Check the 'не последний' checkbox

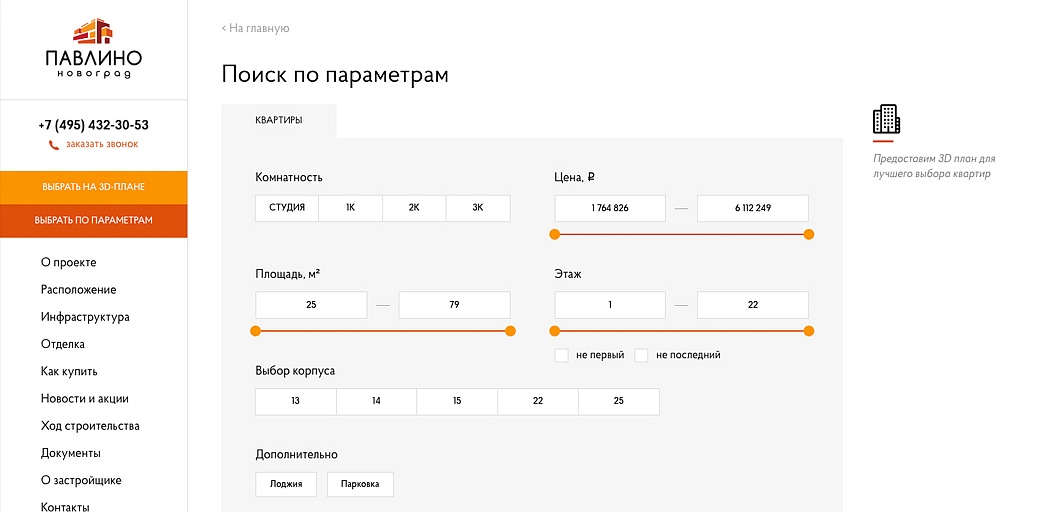[x=642, y=355]
